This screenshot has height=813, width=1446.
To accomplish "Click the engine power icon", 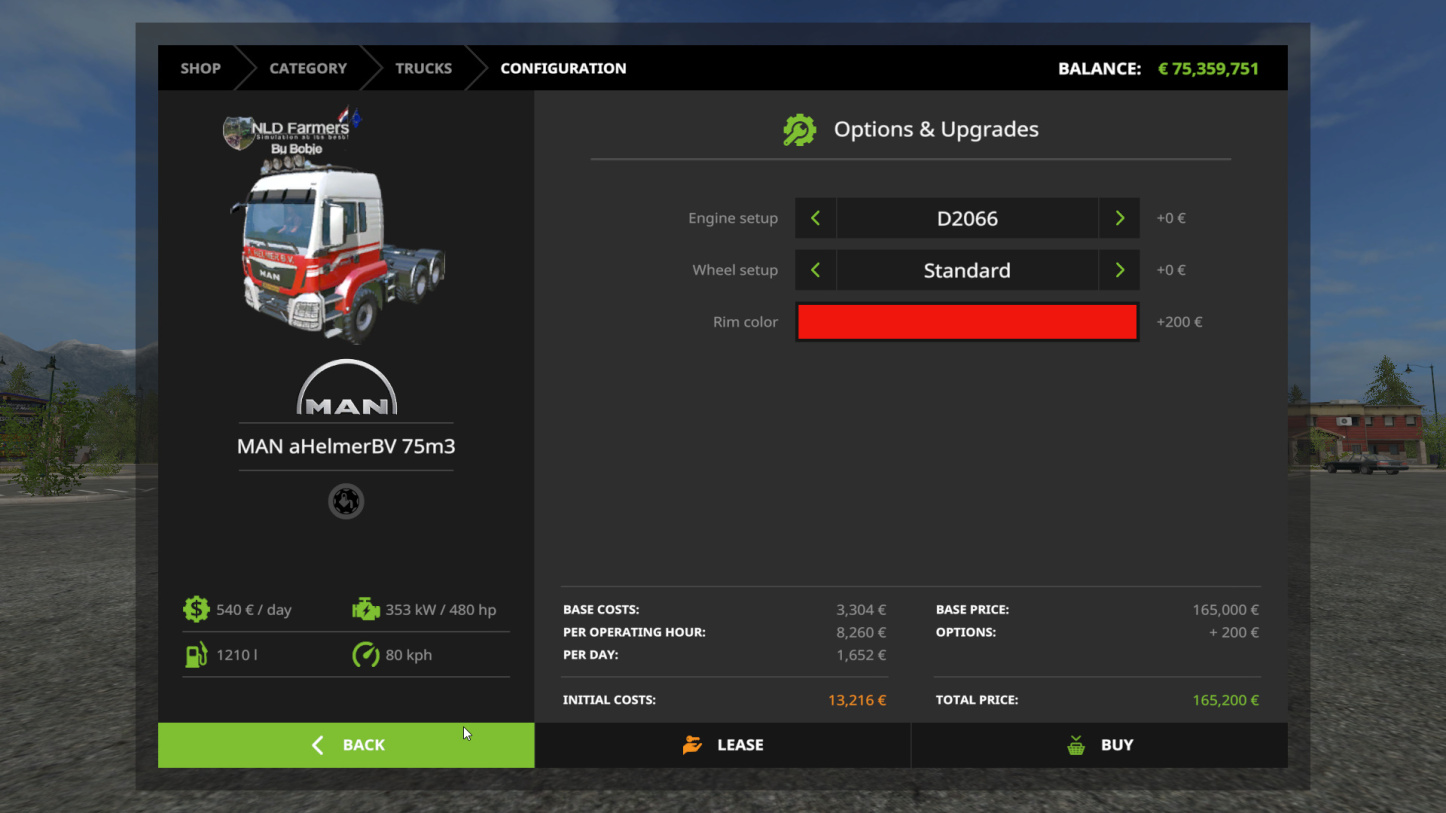I will coord(366,609).
